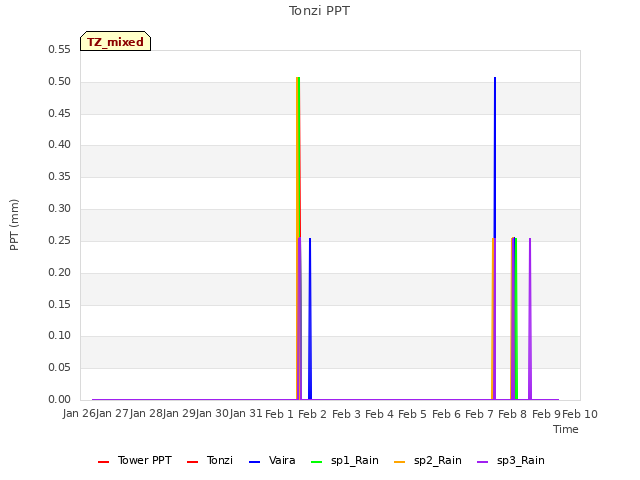The image size is (640, 480).
Task: Toggle sp3_Rain legend item
Action: point(511,460)
